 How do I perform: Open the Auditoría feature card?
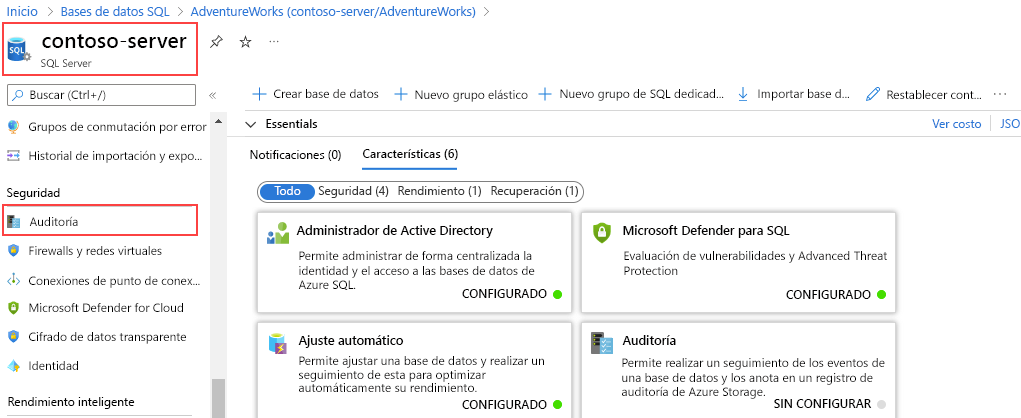pos(738,370)
